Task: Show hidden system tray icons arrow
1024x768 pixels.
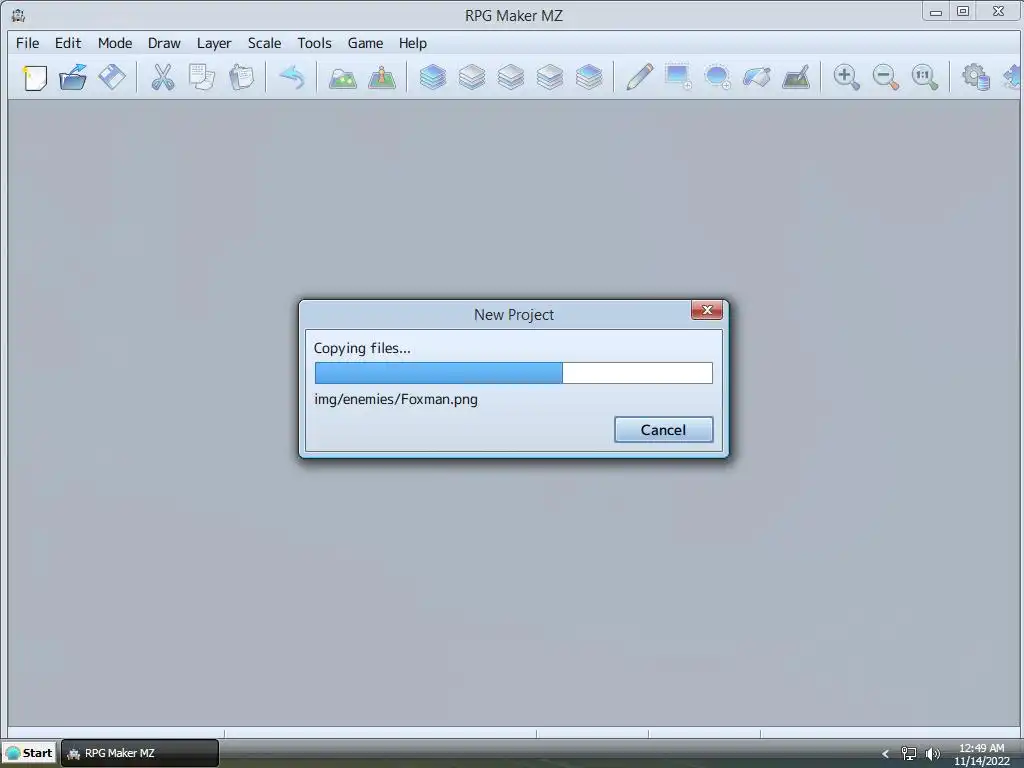Action: tap(886, 754)
